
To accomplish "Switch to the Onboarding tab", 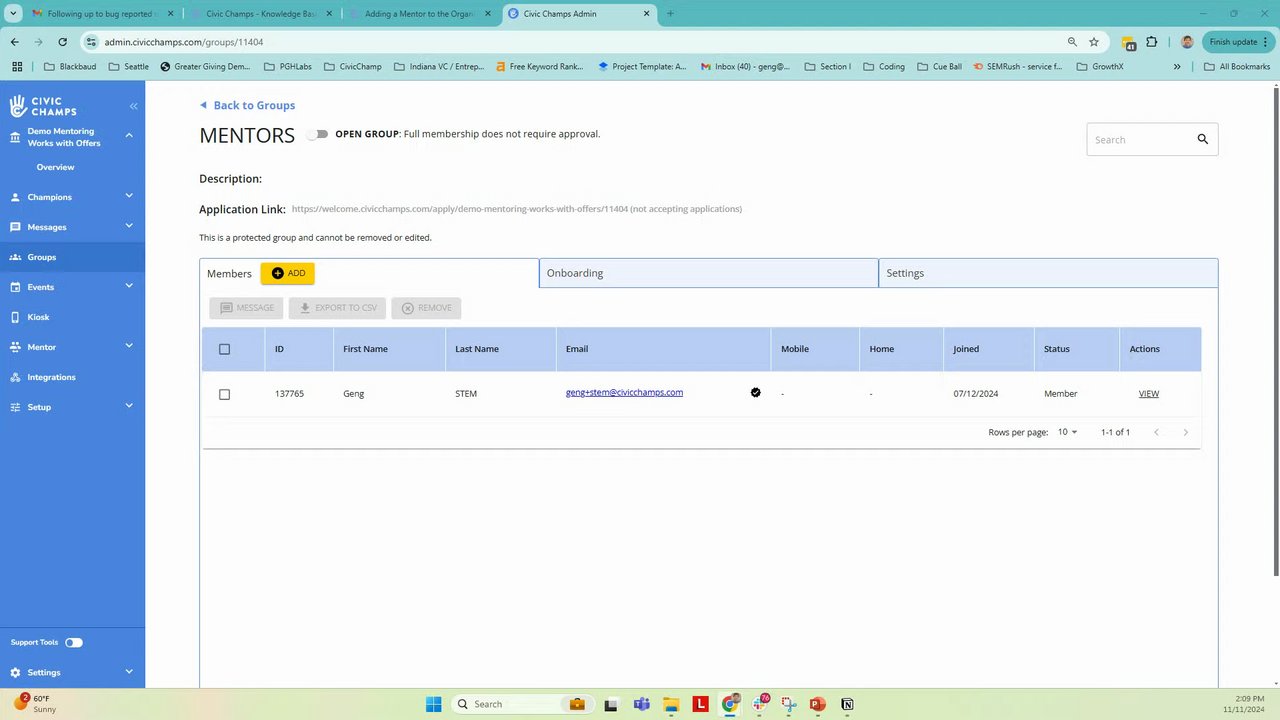I will point(709,273).
